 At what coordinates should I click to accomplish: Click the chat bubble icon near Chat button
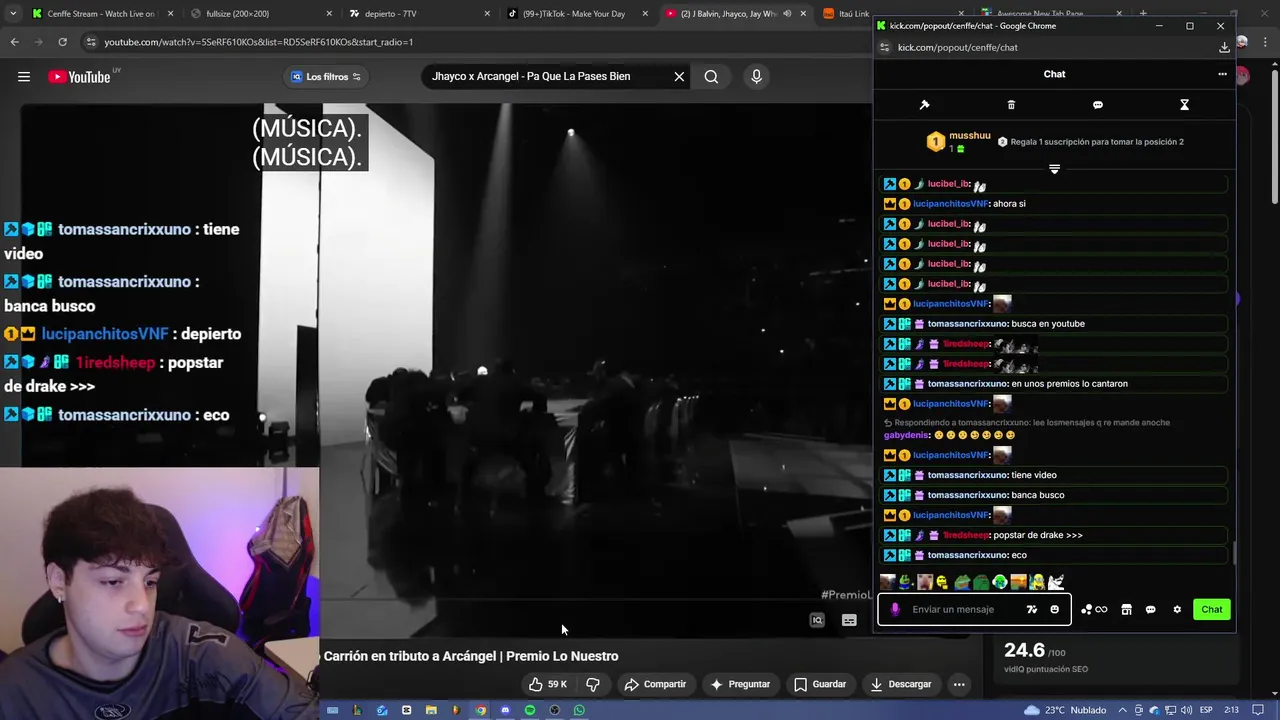pos(1150,609)
